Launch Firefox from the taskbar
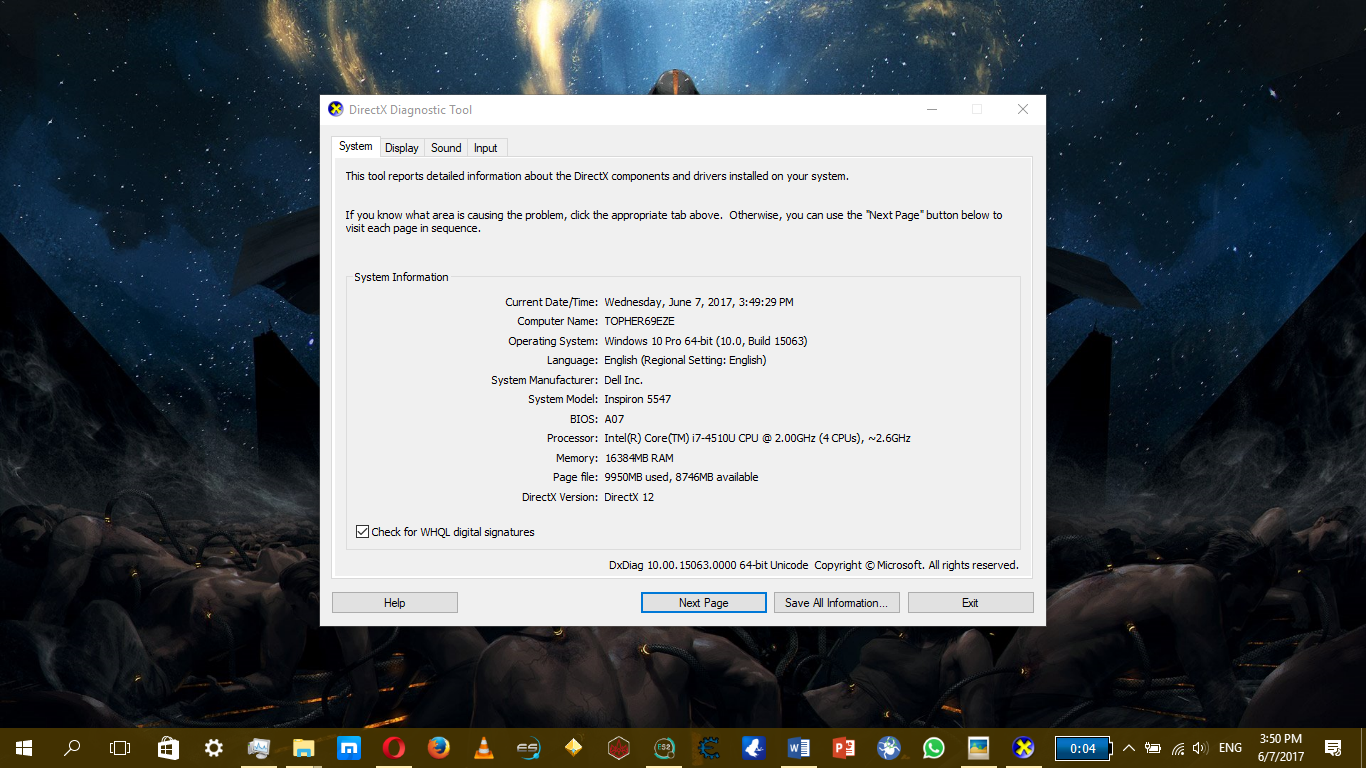 tap(439, 748)
